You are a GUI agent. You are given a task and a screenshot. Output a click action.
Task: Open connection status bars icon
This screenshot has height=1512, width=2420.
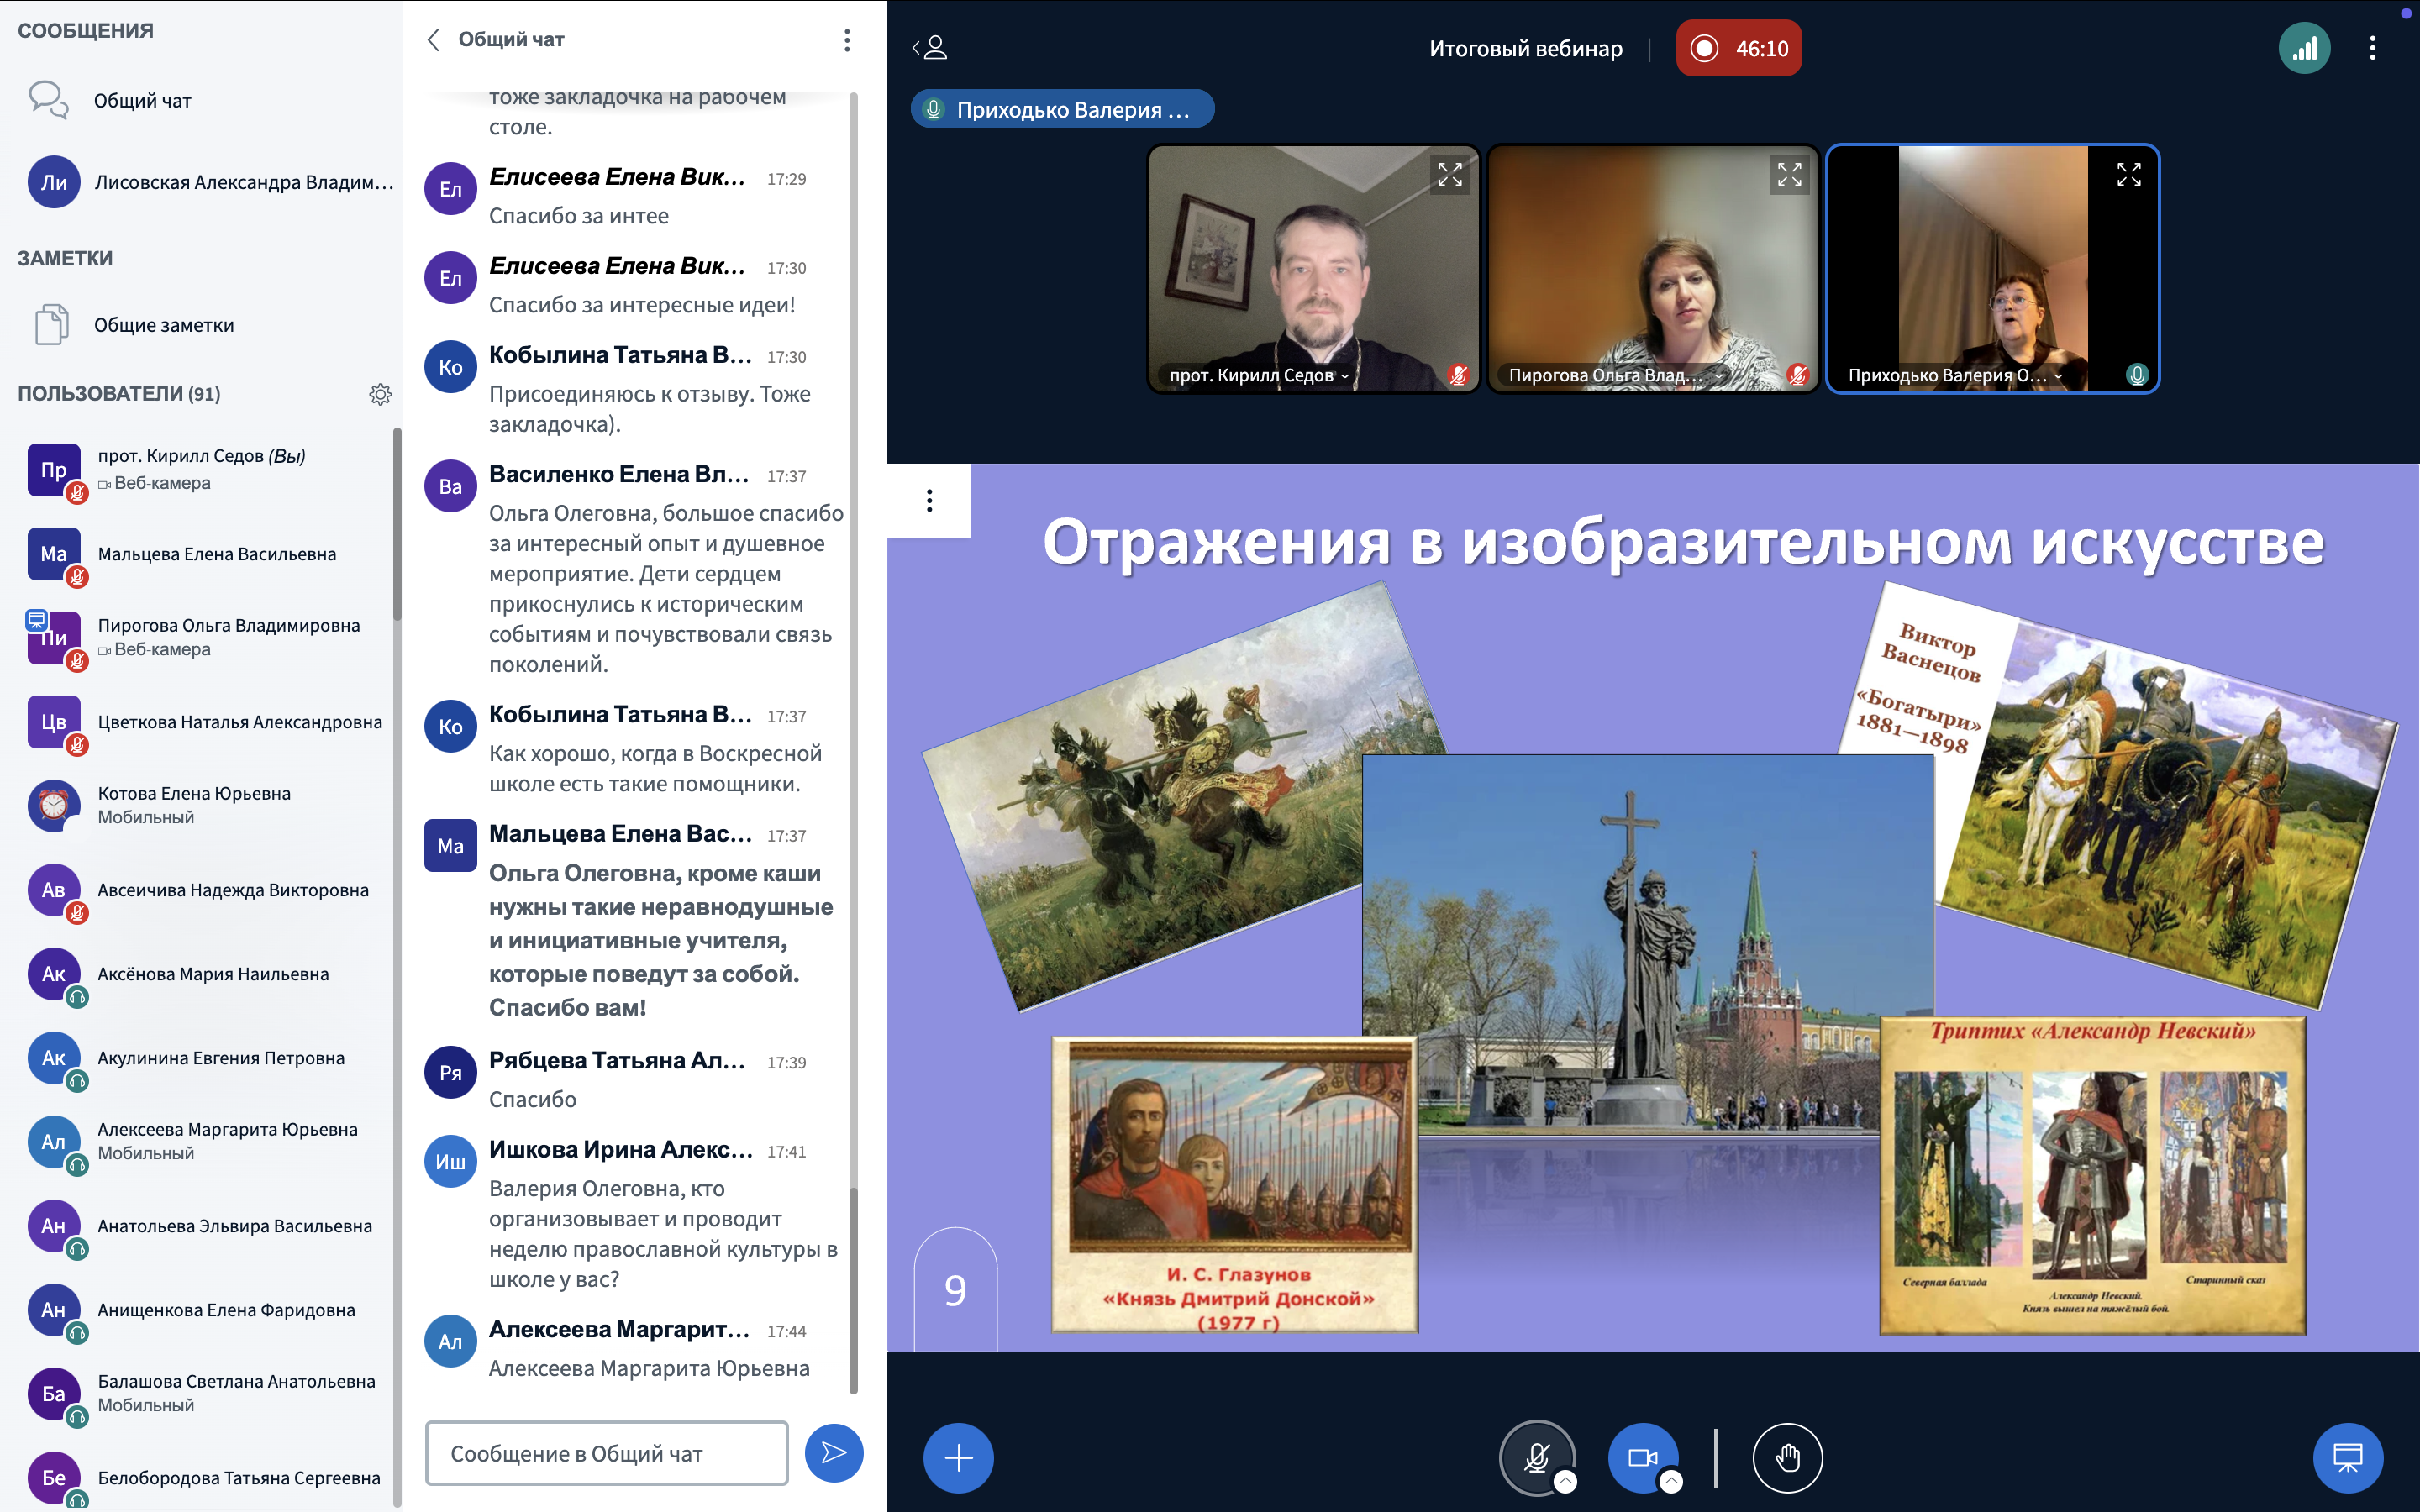pos(2304,48)
